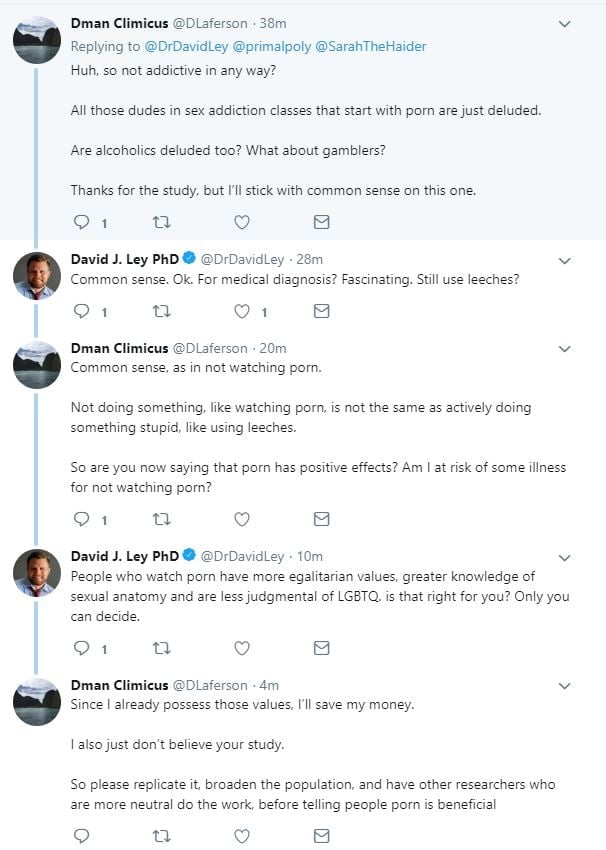The height and width of the screenshot is (850, 606).
Task: Reply to first tweet about common sense
Action: point(82,222)
